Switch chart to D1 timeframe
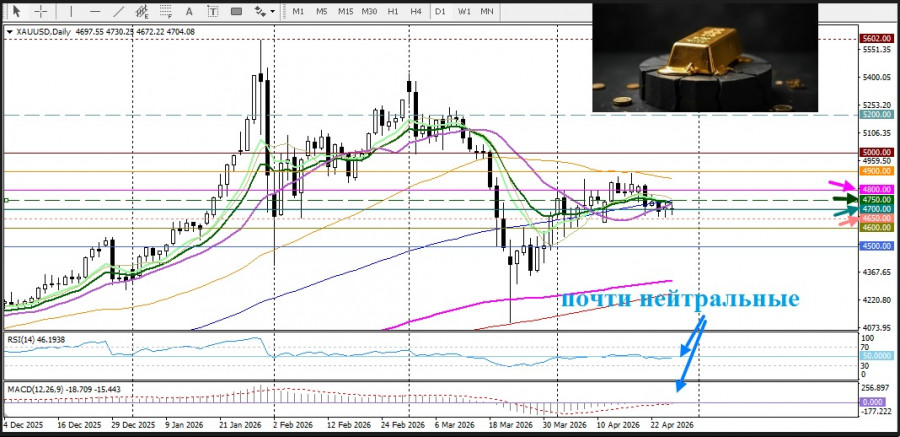900x437 pixels. point(440,11)
